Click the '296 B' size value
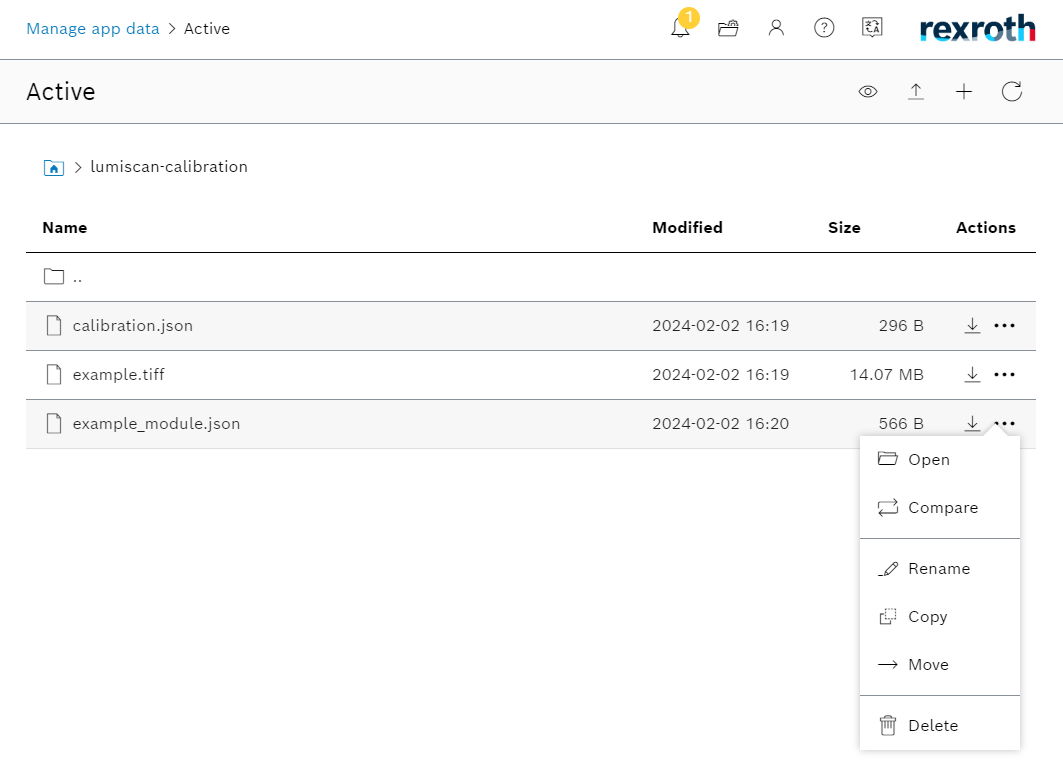1063x774 pixels. point(901,326)
